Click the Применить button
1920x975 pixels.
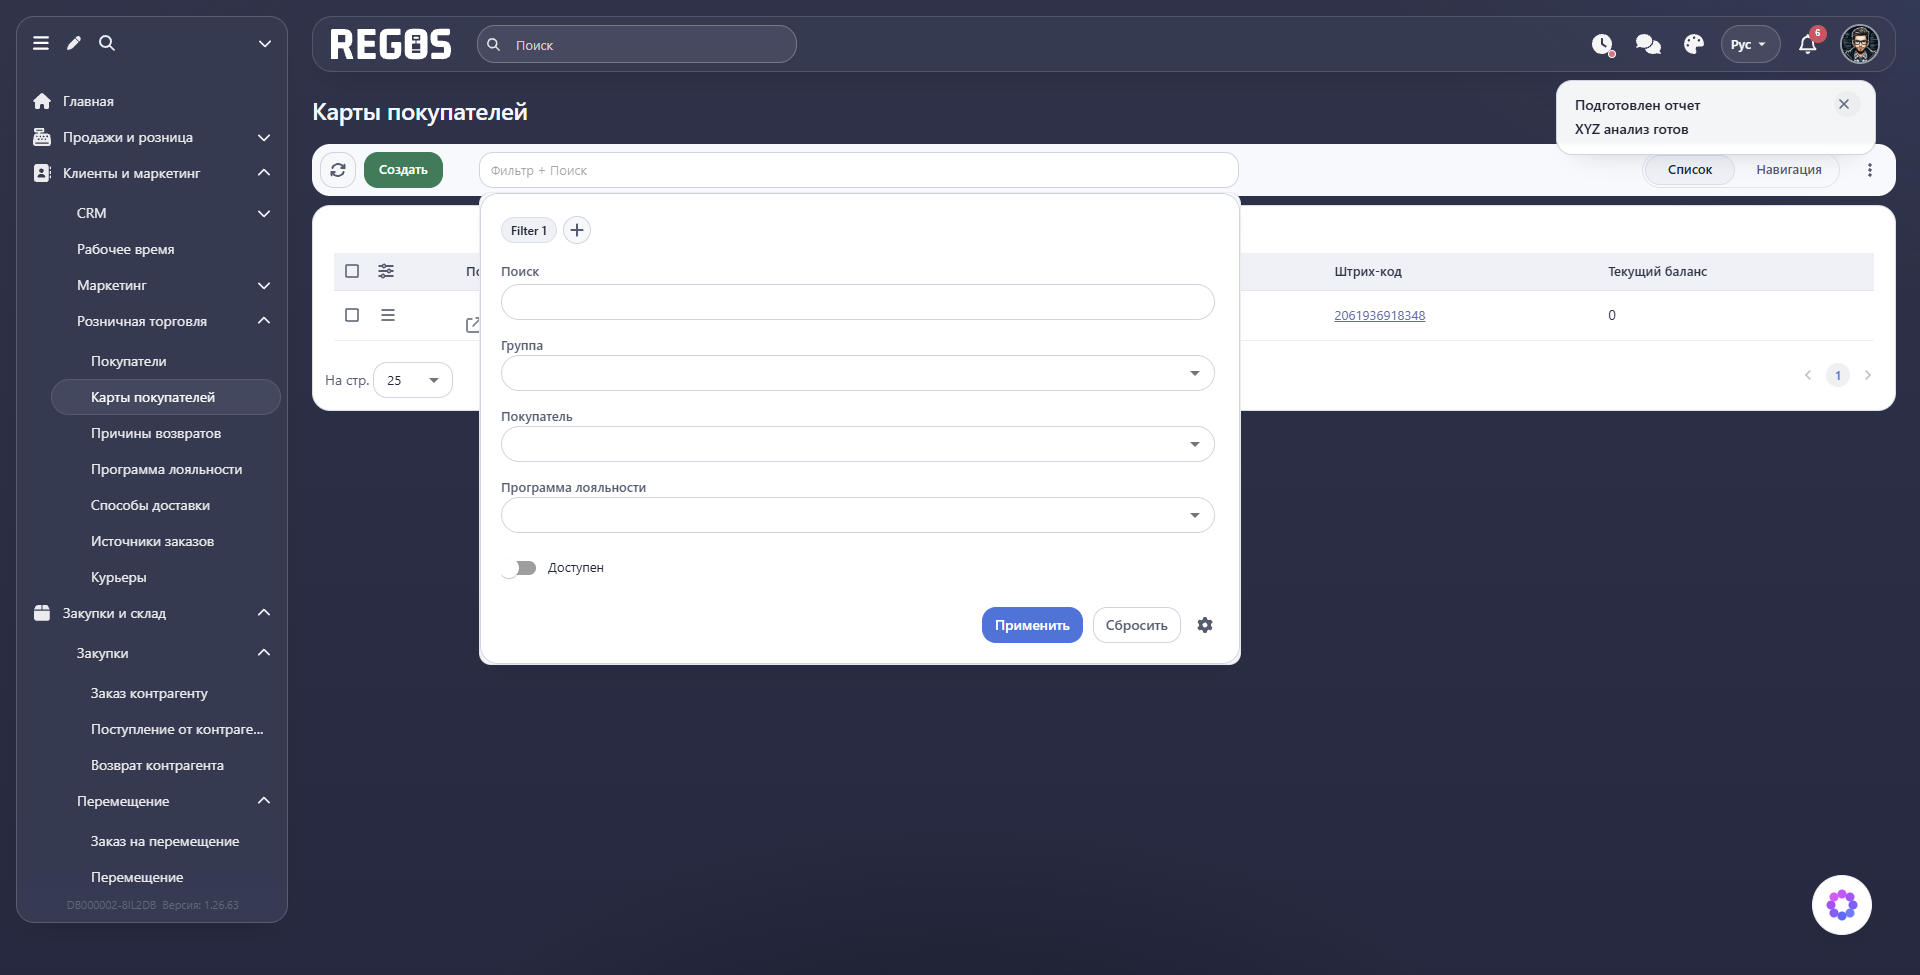point(1032,625)
